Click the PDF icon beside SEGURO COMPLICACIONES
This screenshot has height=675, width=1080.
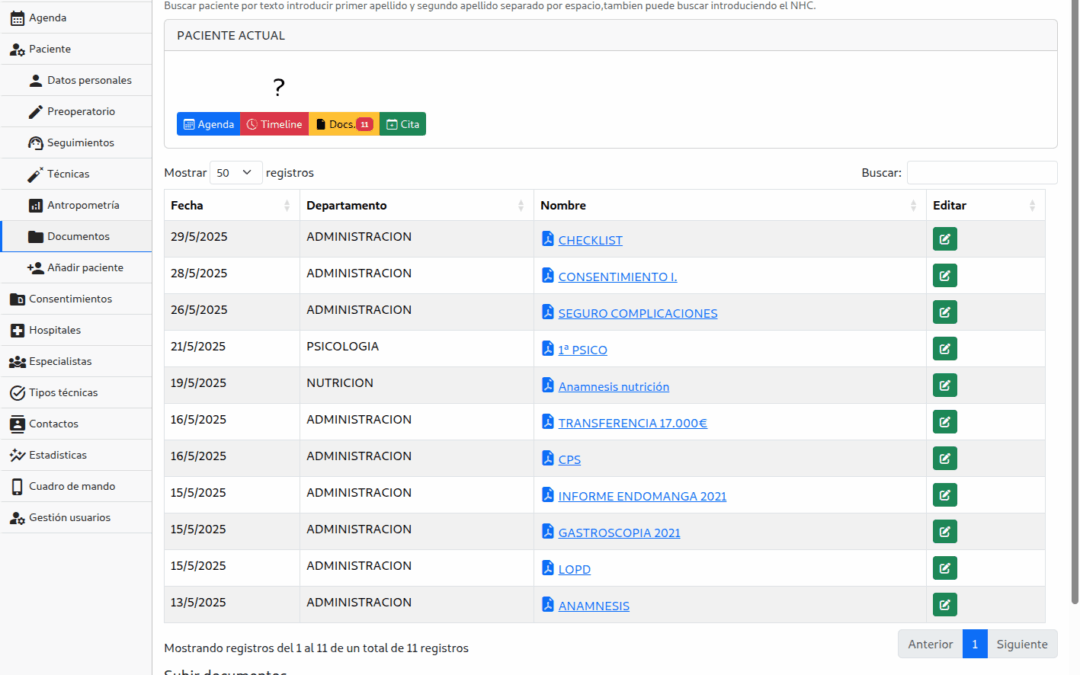[x=548, y=311]
